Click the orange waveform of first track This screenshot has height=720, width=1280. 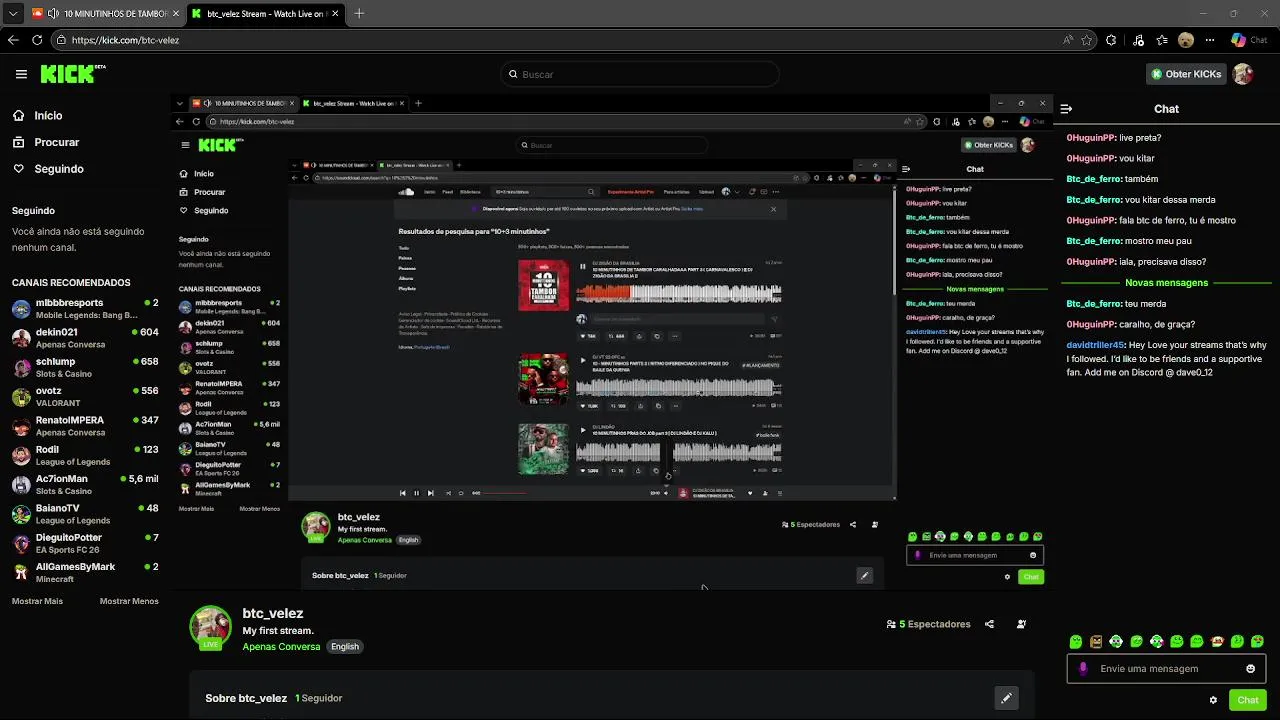click(x=604, y=293)
